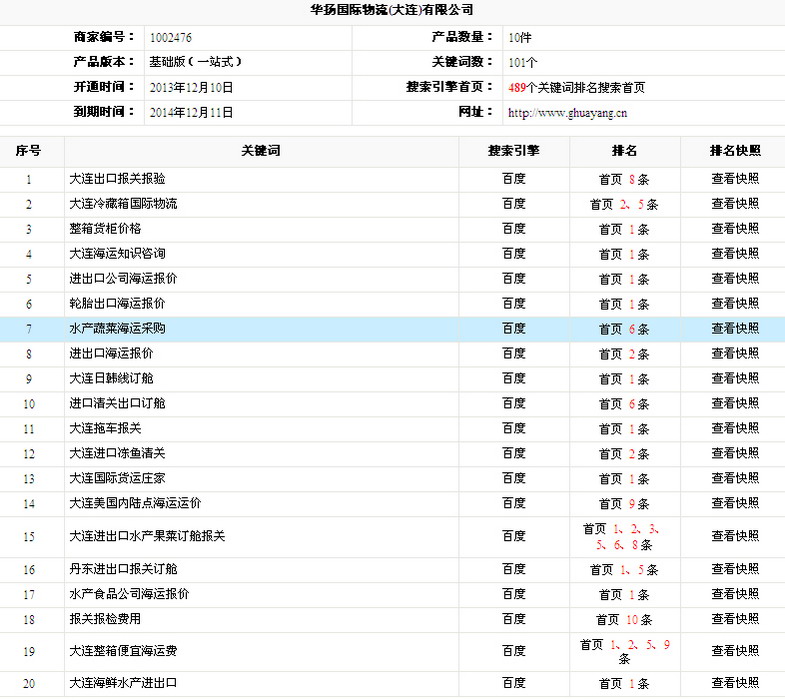The height and width of the screenshot is (699, 785).
Task: View snapshot of 大连日韩线订舱 ranking
Action: [x=734, y=379]
